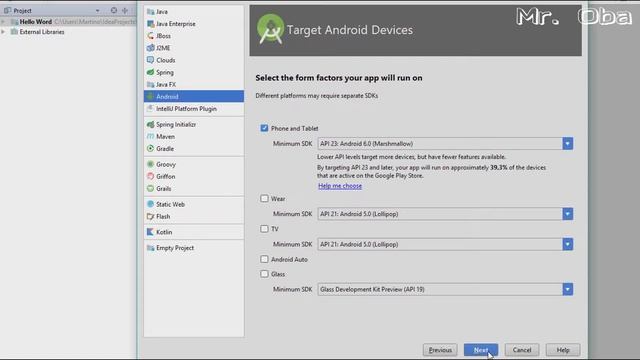
Task: Choose the Java FX icon
Action: click(150, 84)
